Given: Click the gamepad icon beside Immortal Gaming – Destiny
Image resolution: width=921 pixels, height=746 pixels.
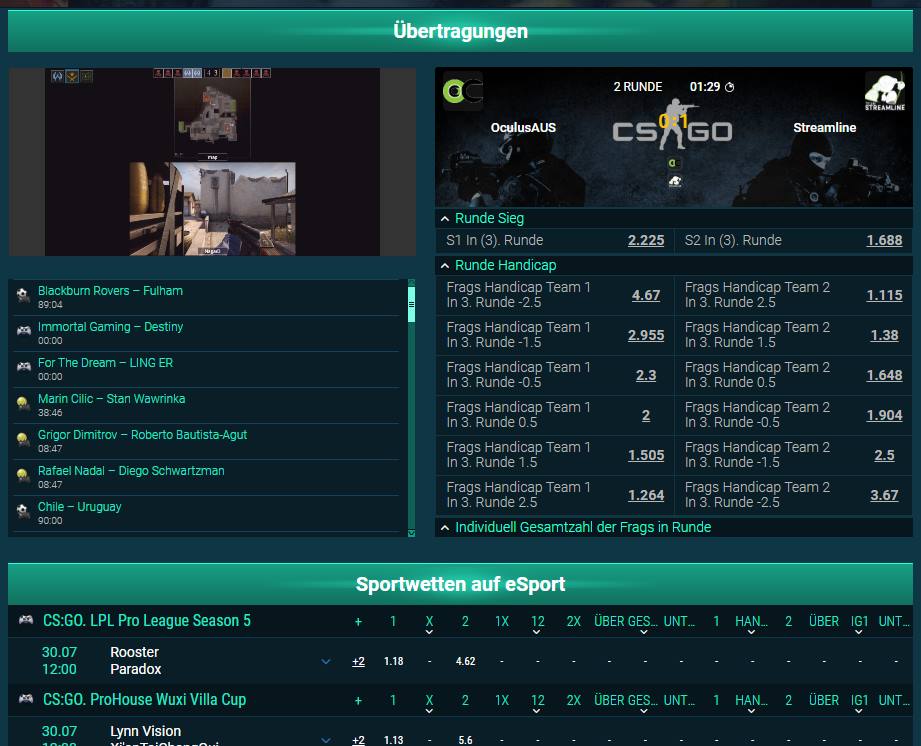Looking at the screenshot, I should click(x=23, y=331).
